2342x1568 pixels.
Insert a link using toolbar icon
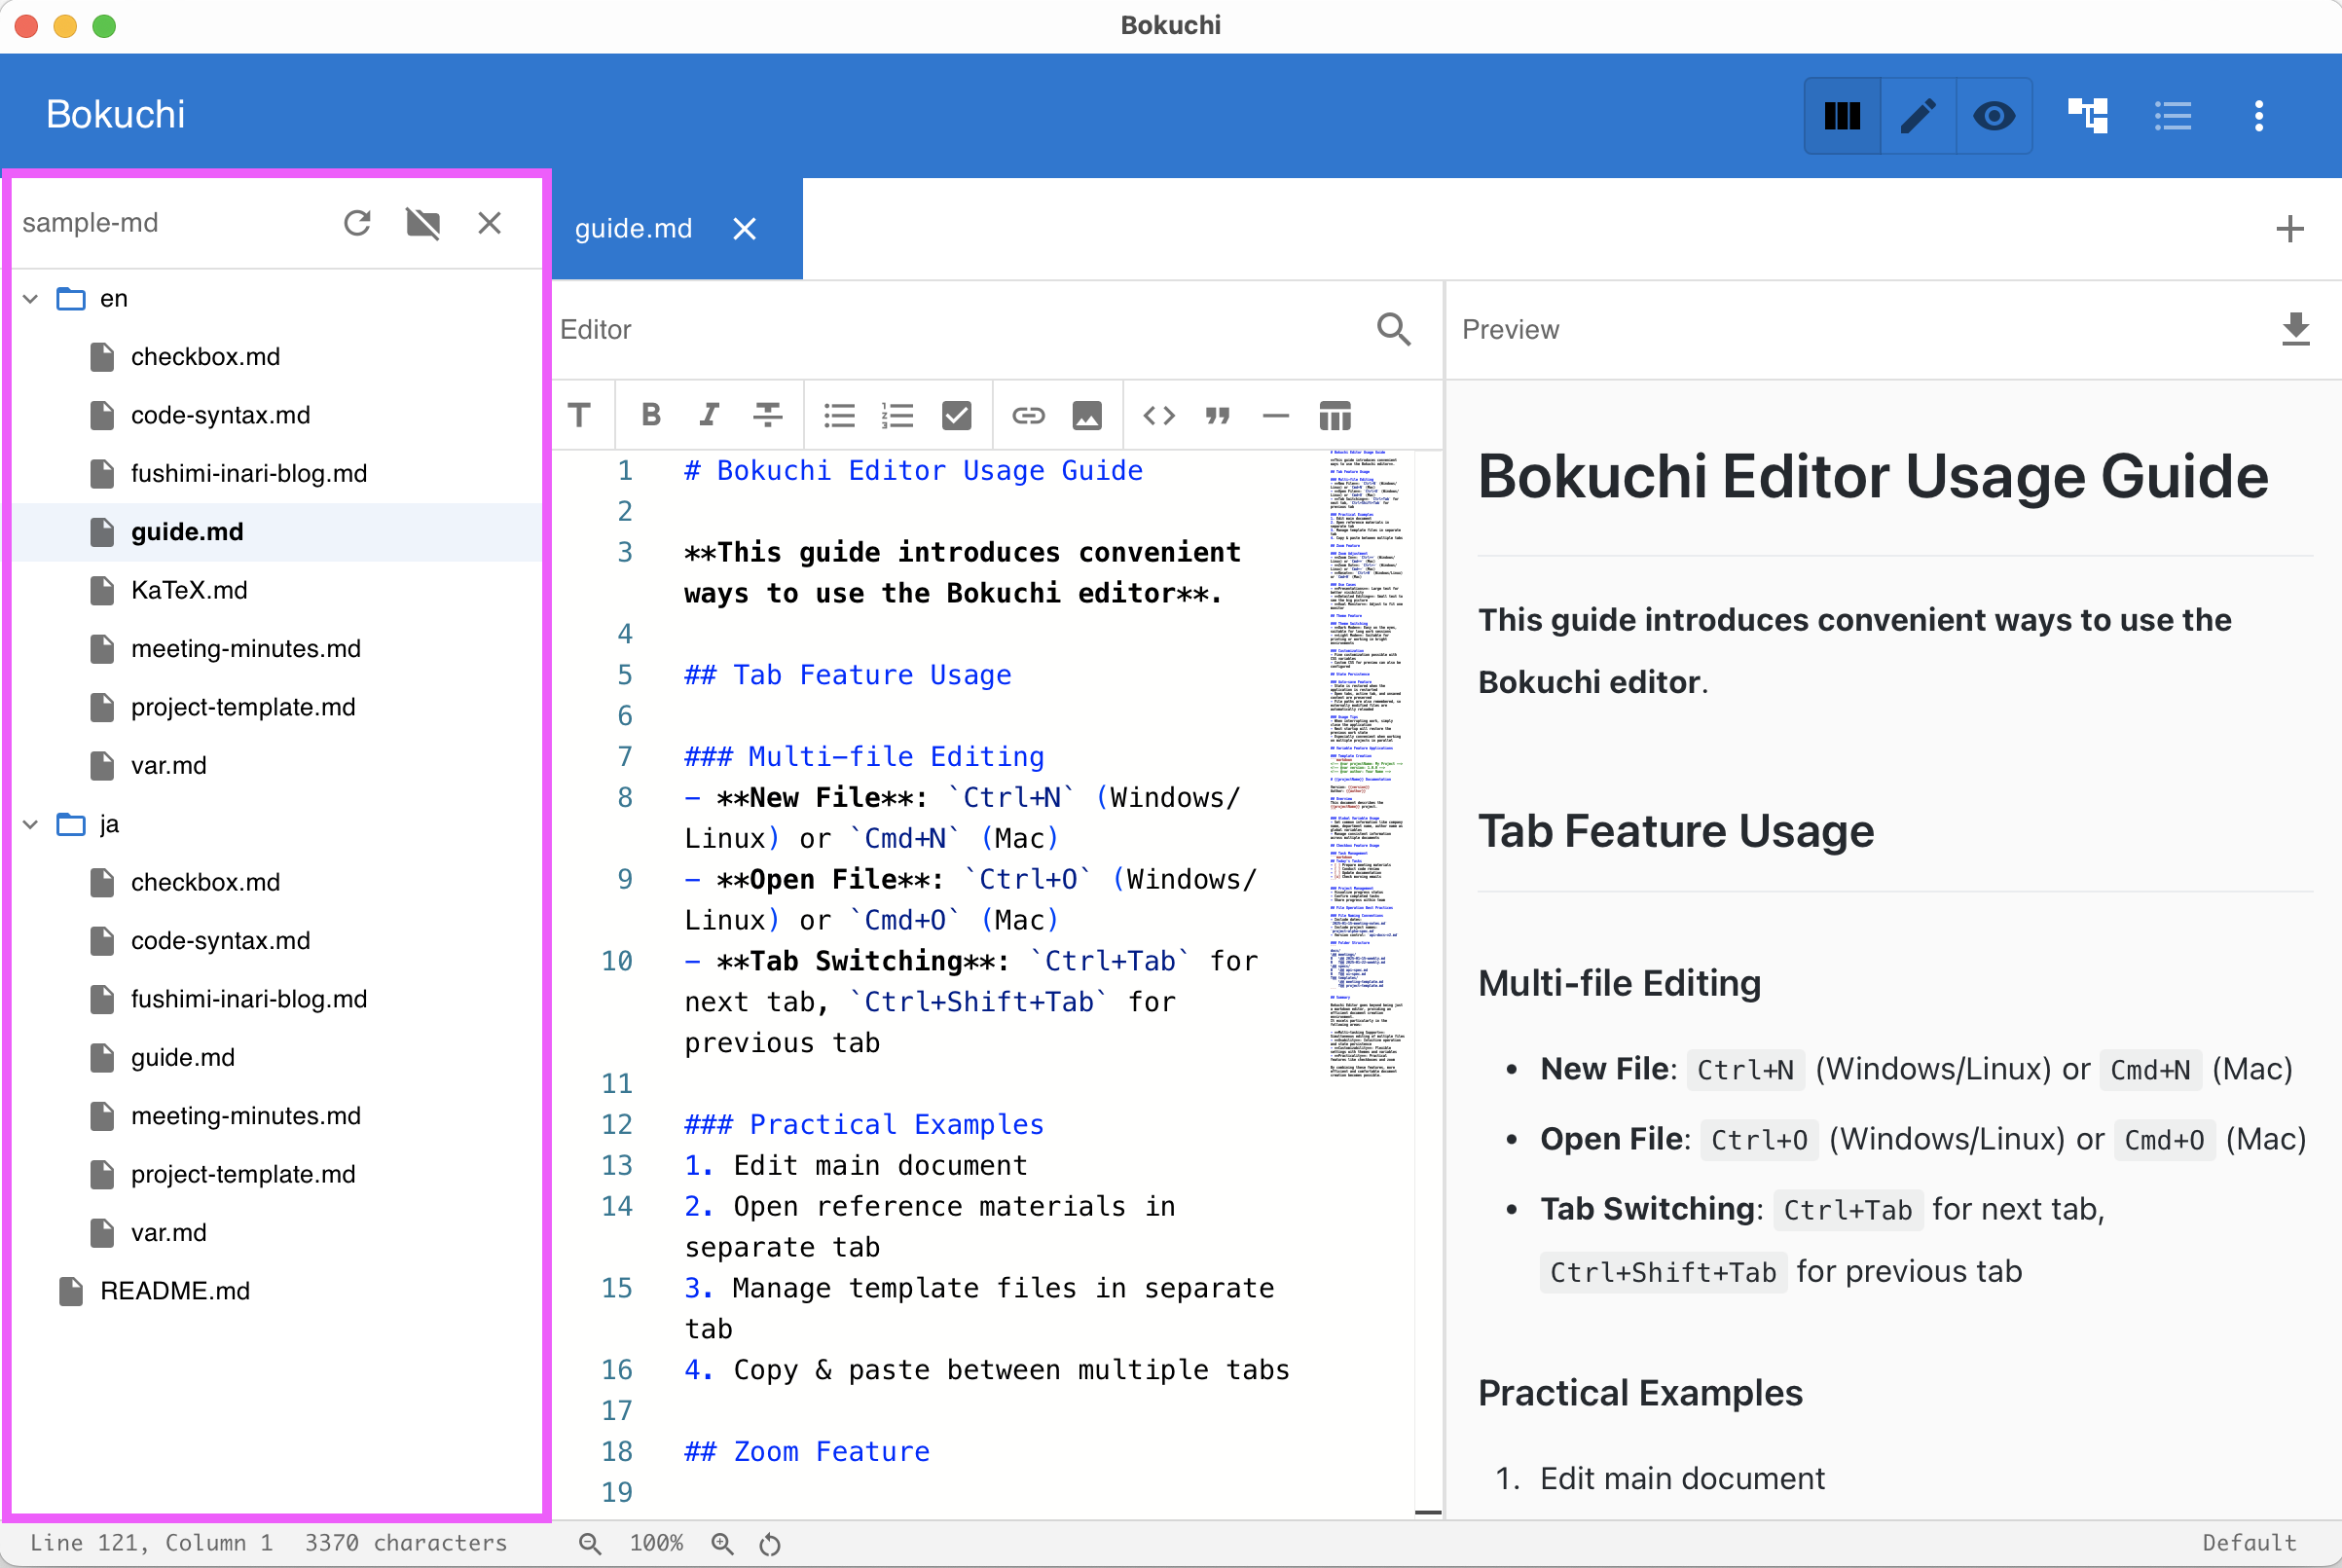(x=1028, y=415)
